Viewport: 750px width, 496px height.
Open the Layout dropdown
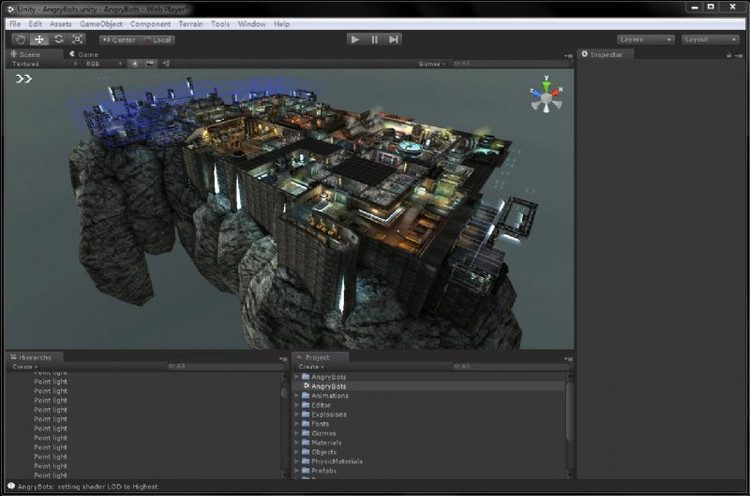click(710, 40)
